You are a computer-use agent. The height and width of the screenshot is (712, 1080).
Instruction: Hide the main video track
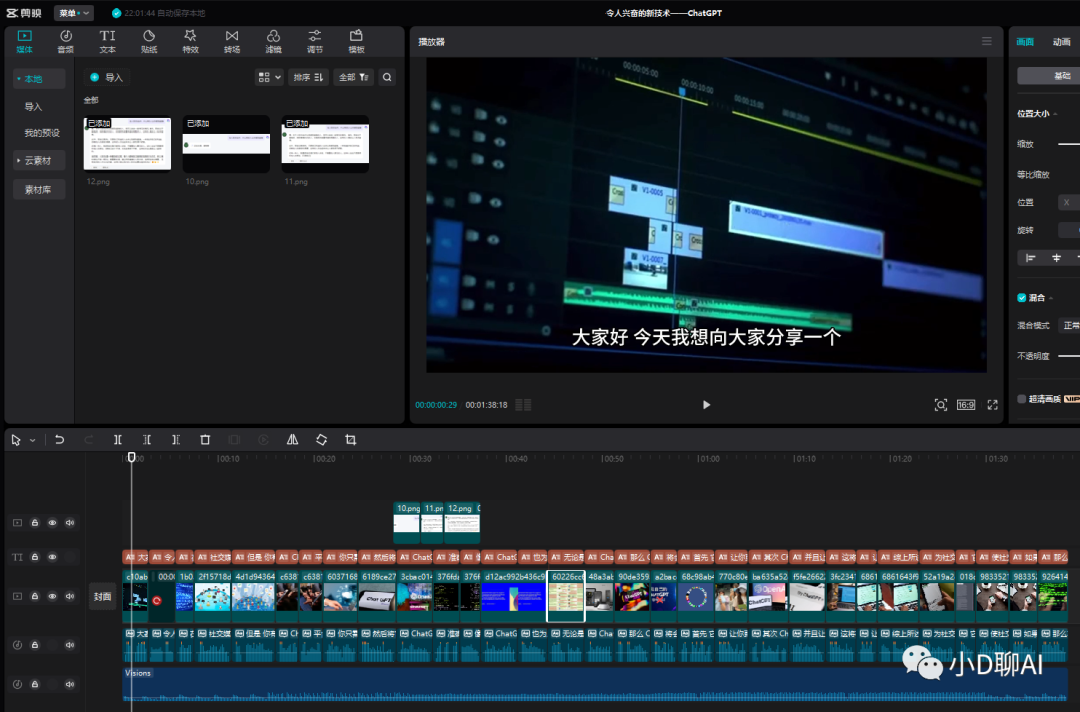pos(52,596)
